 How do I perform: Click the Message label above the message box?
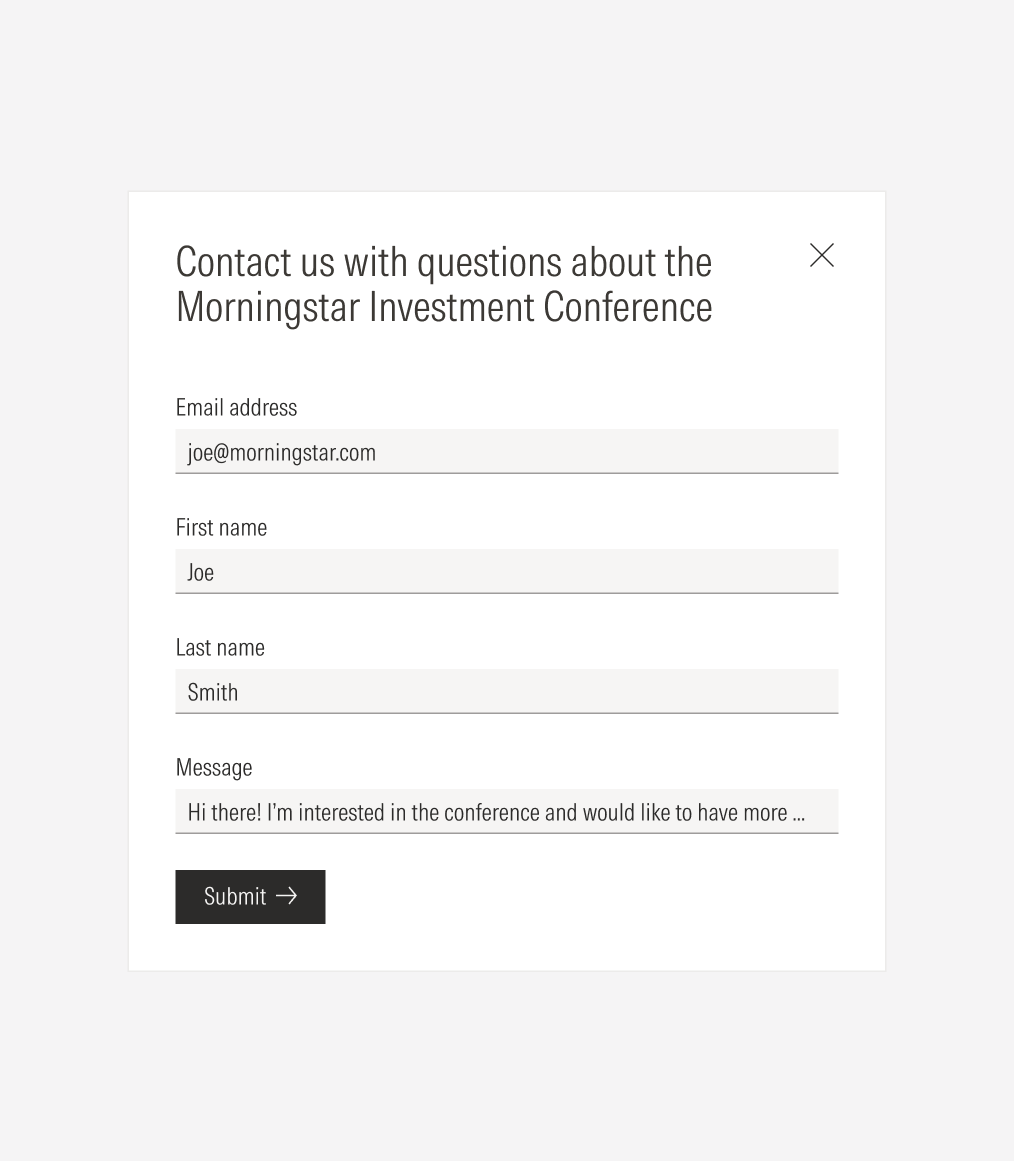click(x=214, y=767)
